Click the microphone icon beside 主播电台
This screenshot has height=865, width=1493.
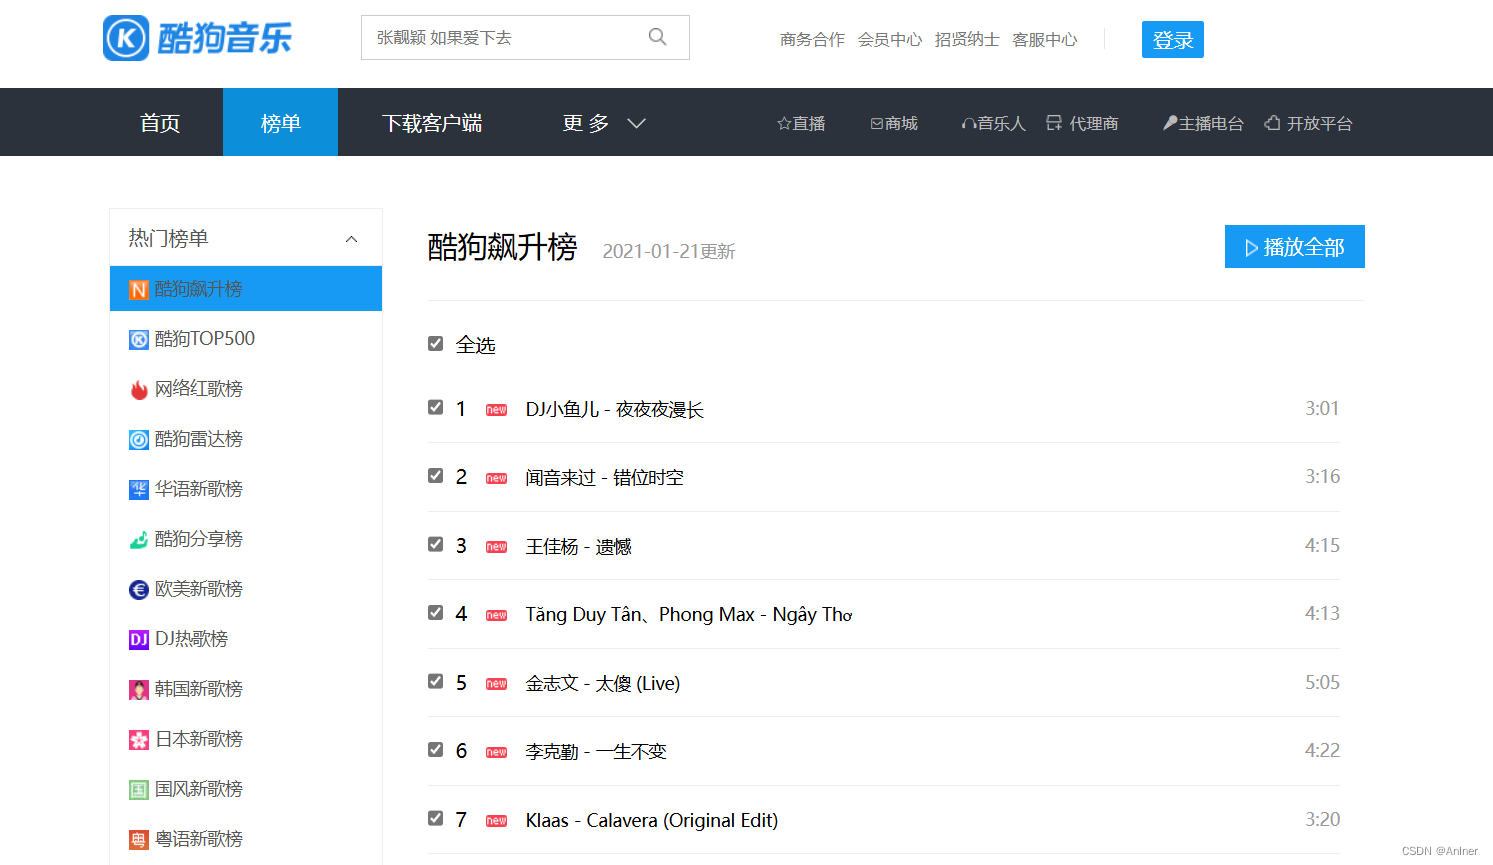[1170, 123]
